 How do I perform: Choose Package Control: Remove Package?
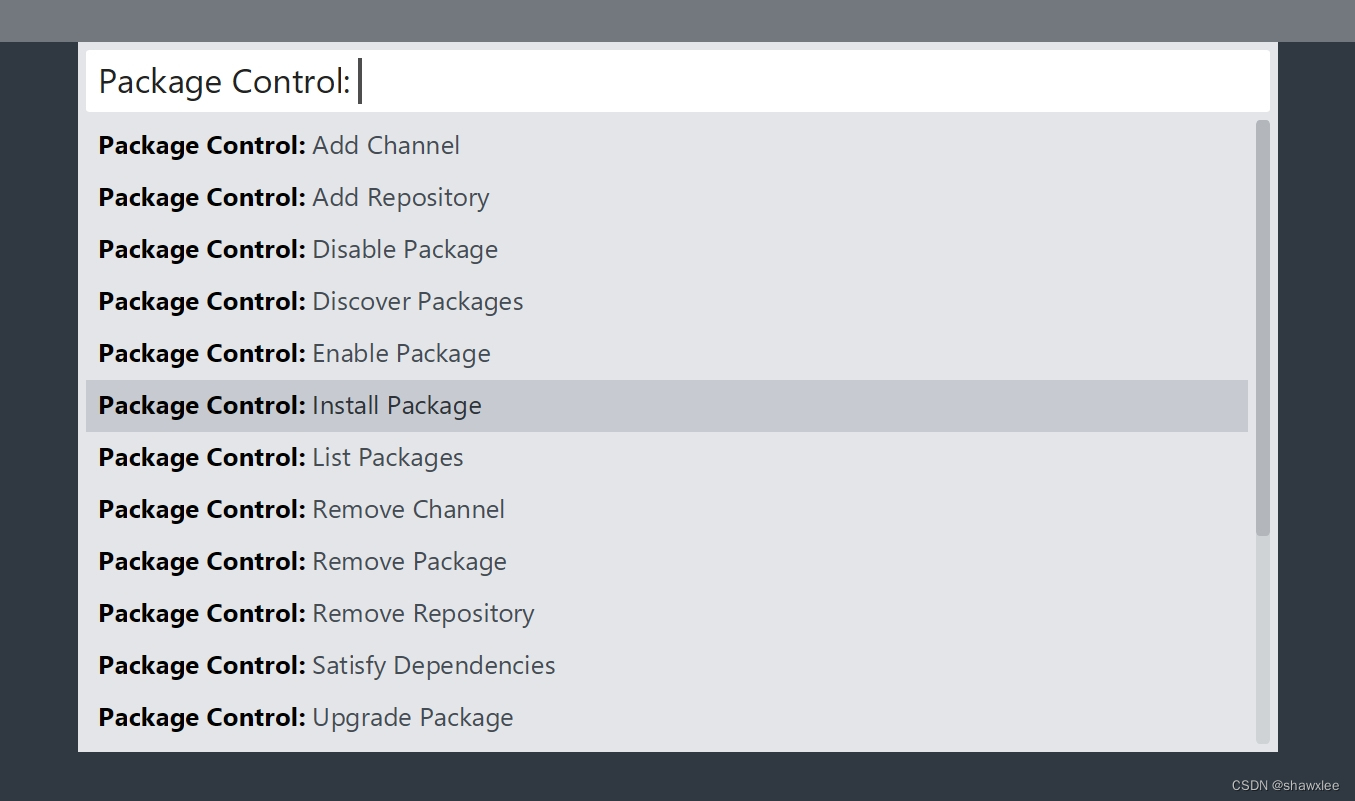[x=667, y=562]
